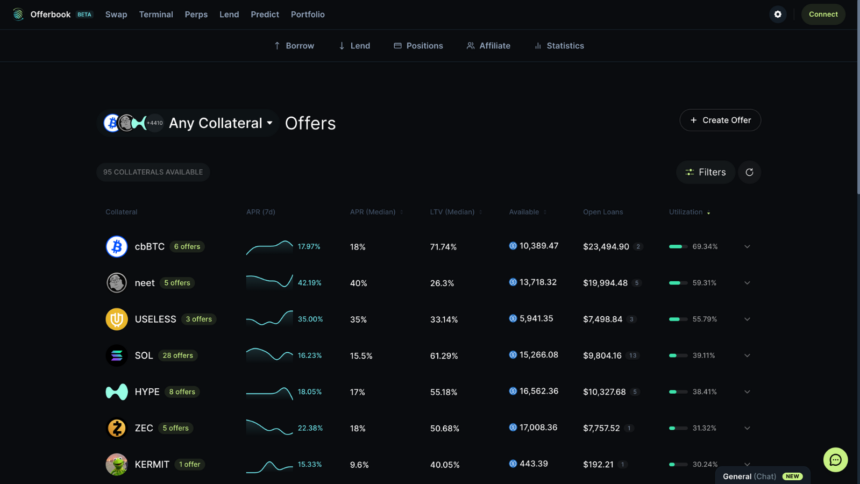
Task: Click the SOL APR sparkline chart
Action: (269, 355)
